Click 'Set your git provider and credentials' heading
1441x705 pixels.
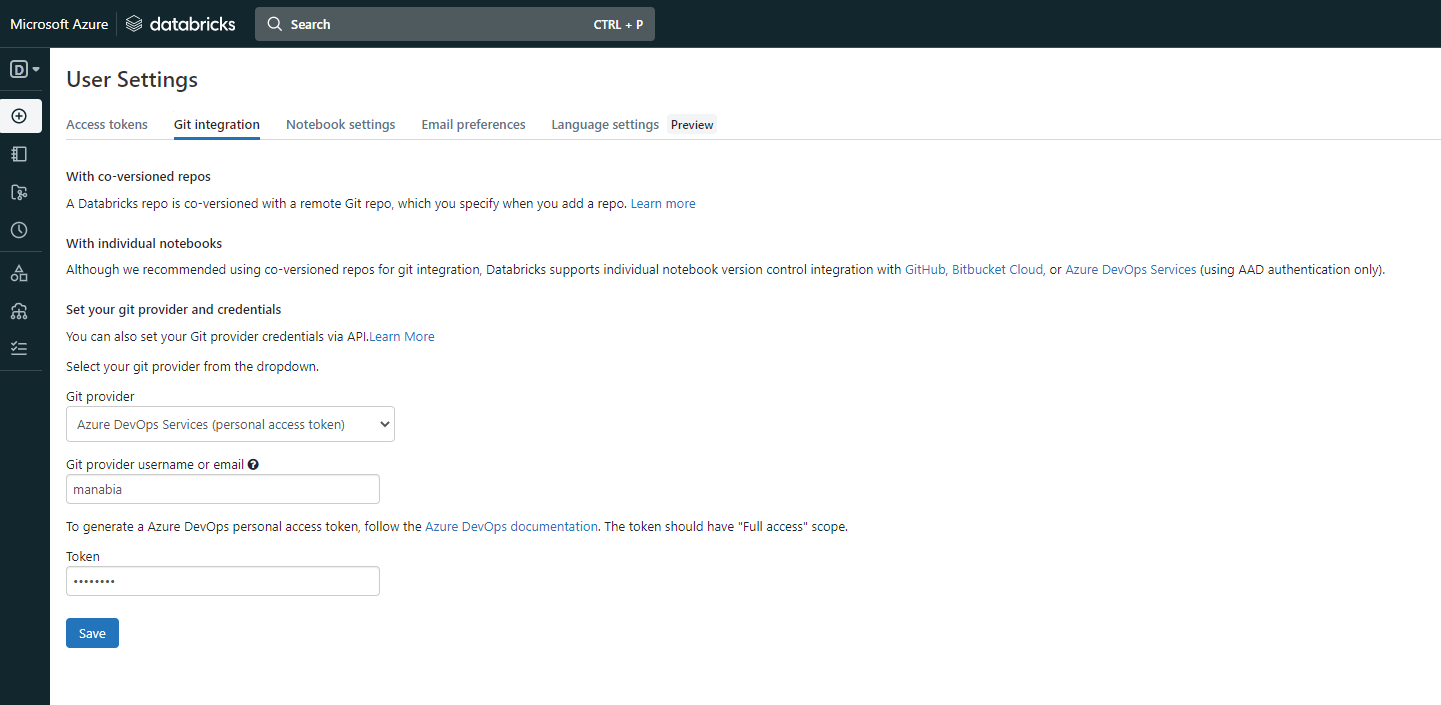click(174, 310)
